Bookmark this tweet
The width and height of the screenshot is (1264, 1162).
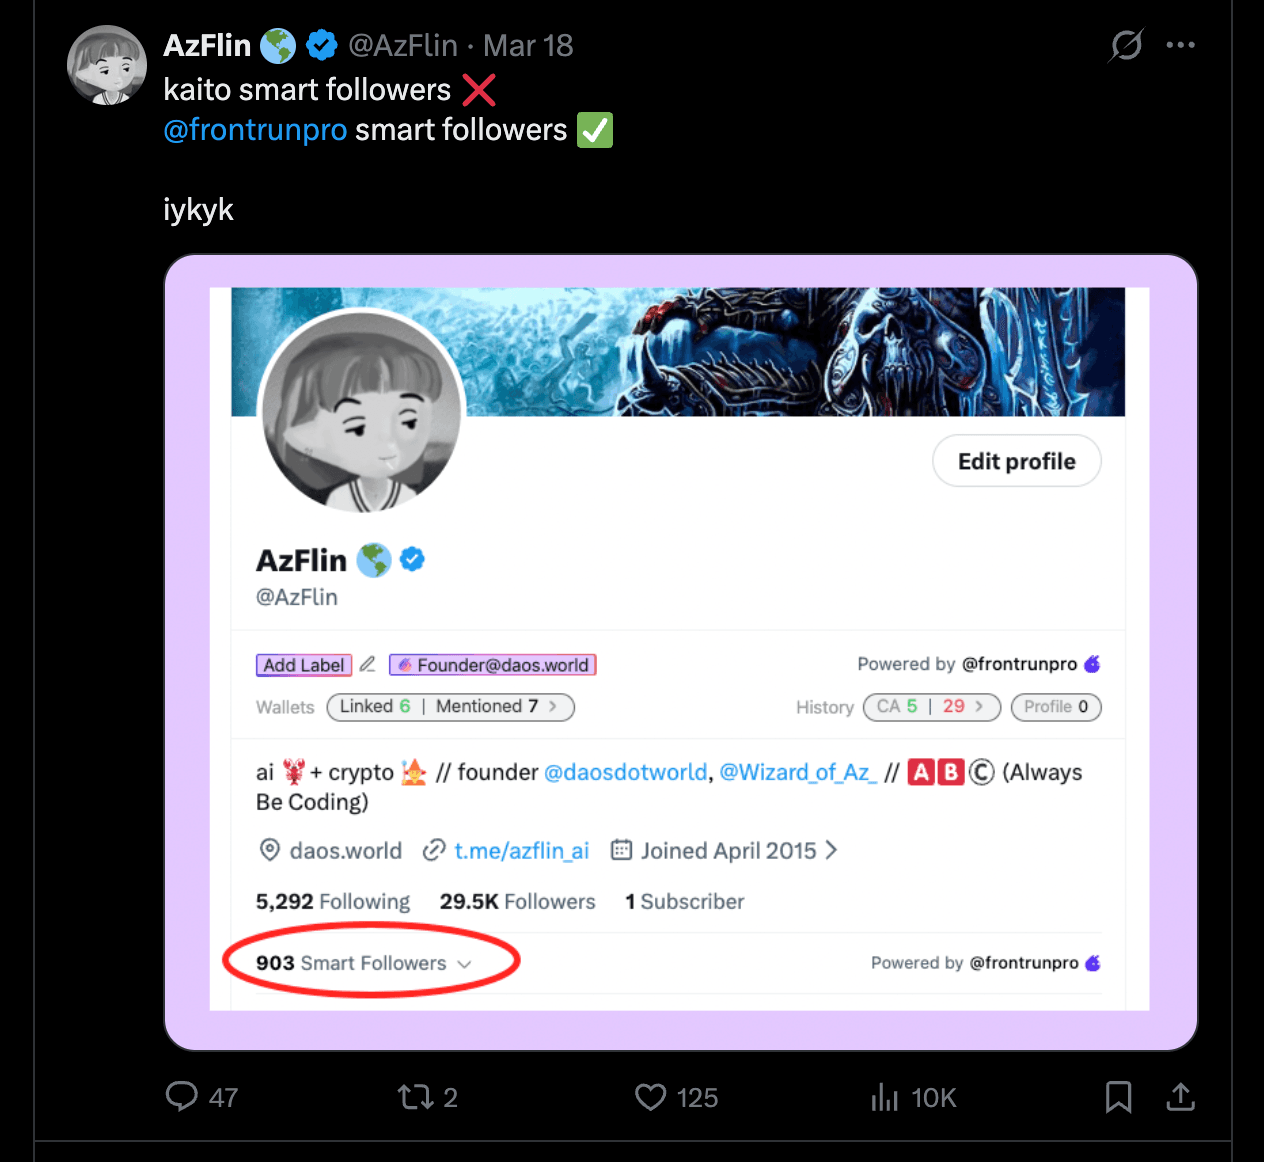[x=1118, y=1097]
